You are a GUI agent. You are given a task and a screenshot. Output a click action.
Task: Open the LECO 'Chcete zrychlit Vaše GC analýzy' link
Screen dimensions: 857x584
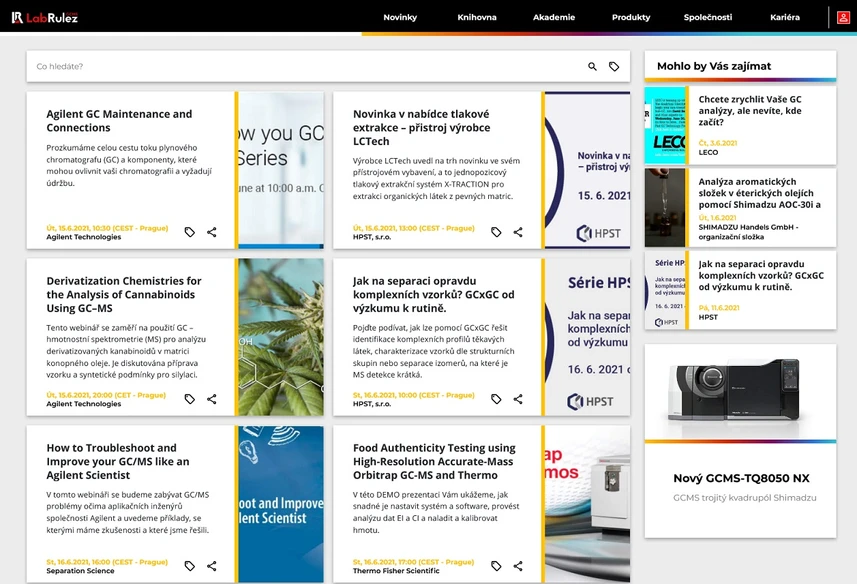750,112
